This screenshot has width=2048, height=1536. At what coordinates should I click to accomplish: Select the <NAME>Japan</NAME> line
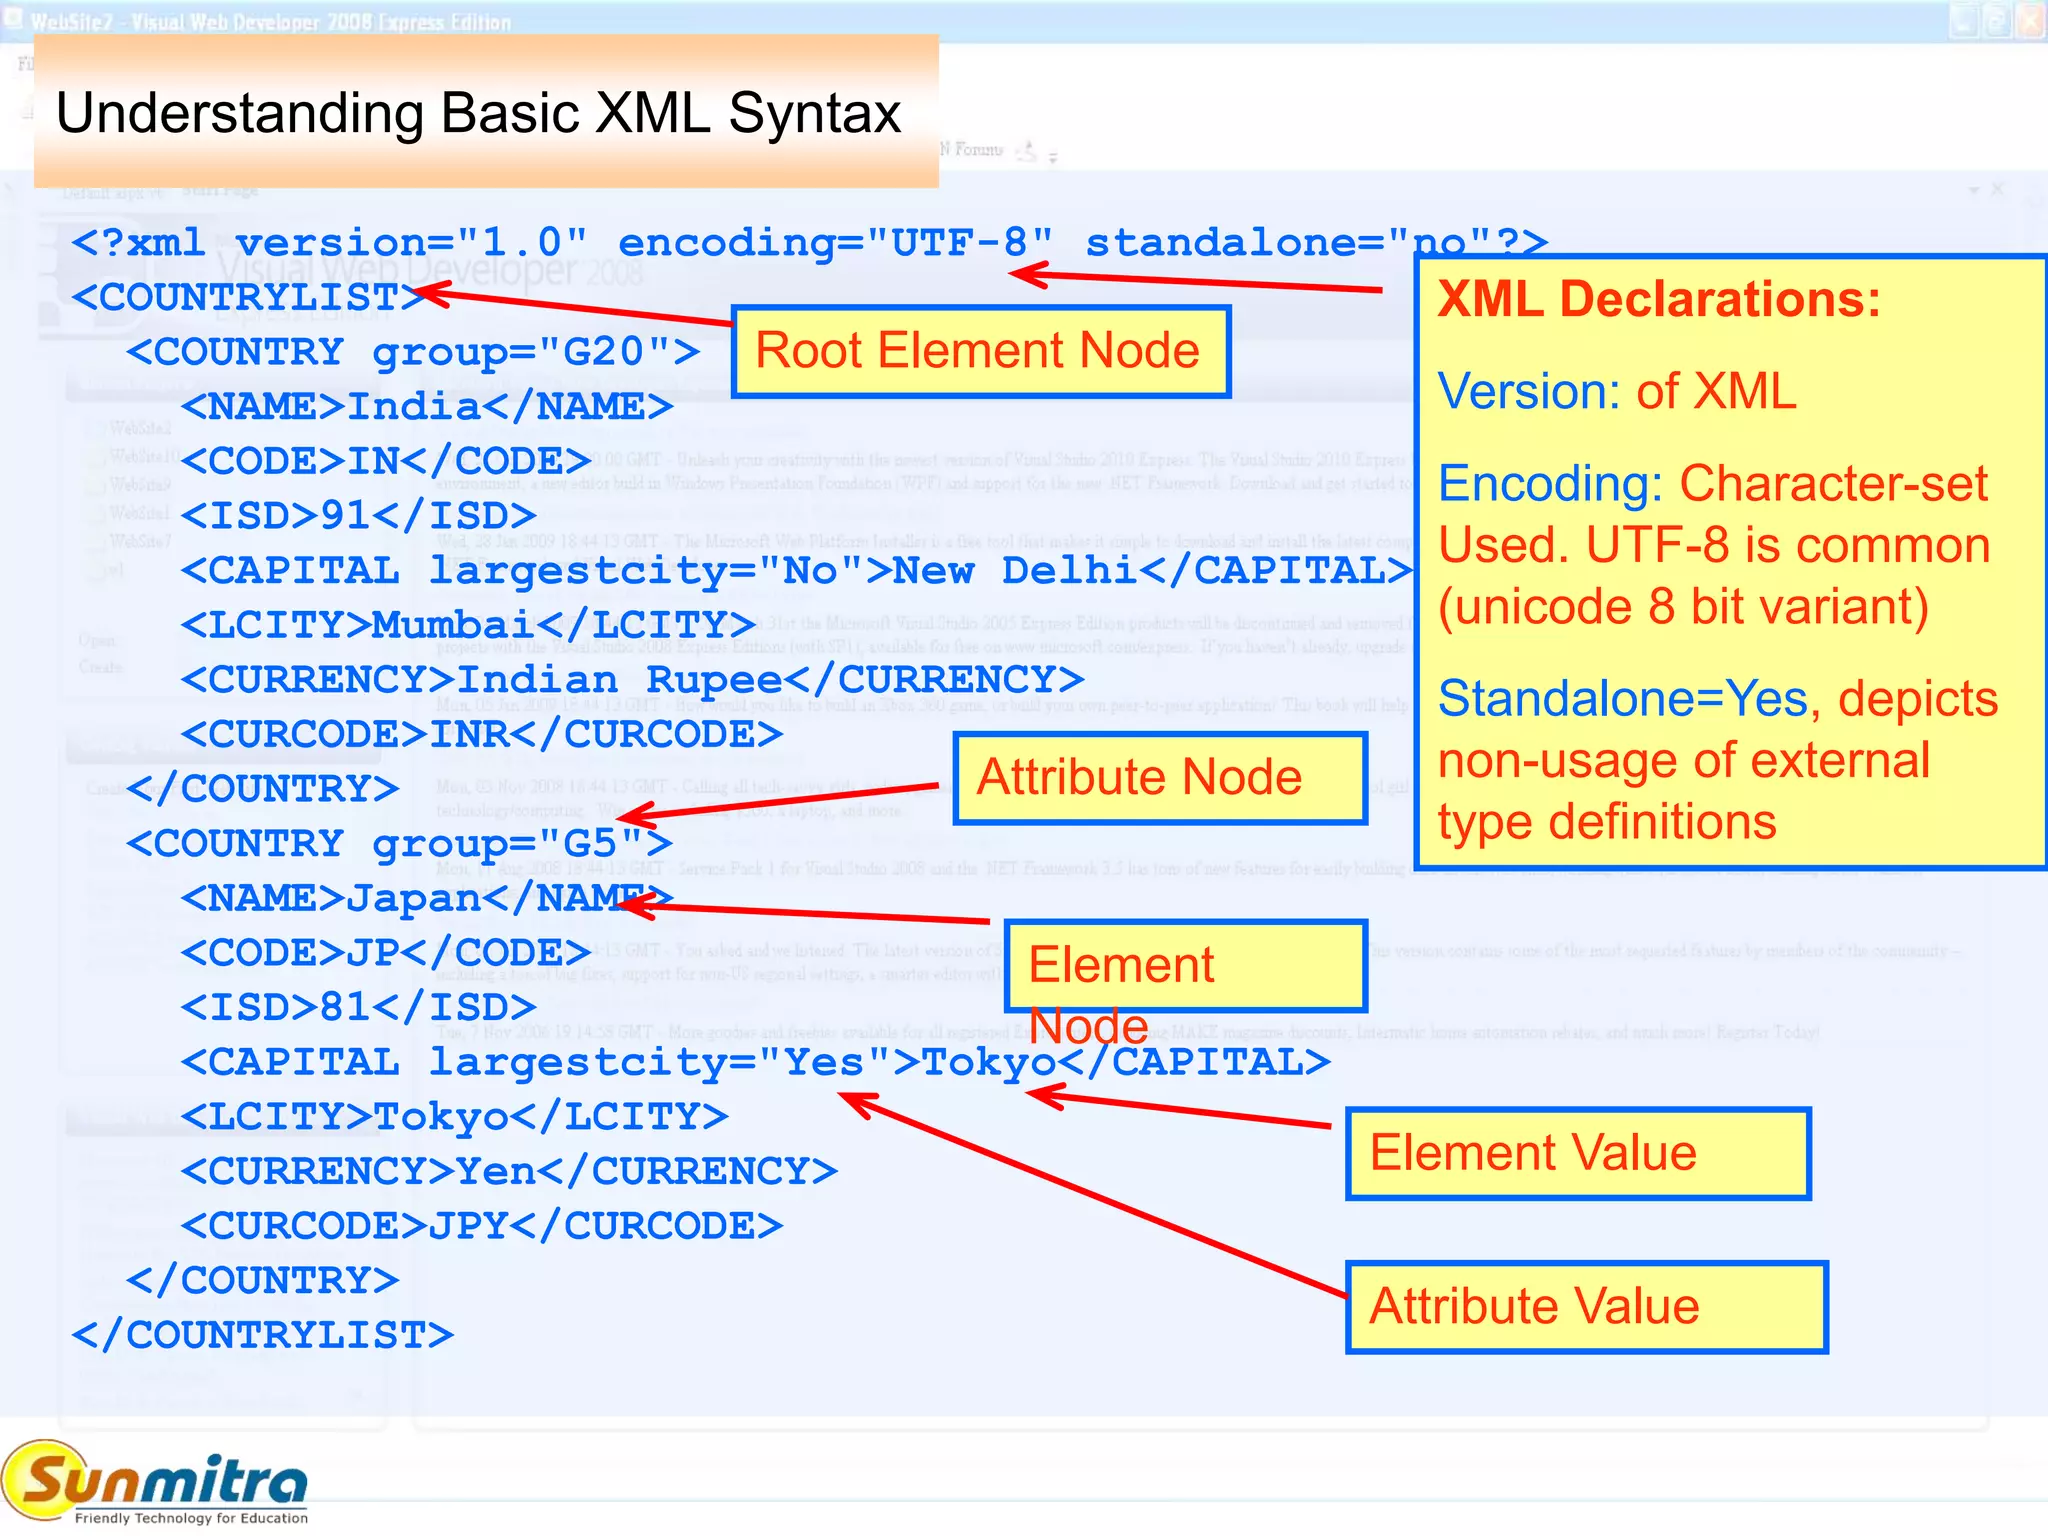(x=427, y=898)
